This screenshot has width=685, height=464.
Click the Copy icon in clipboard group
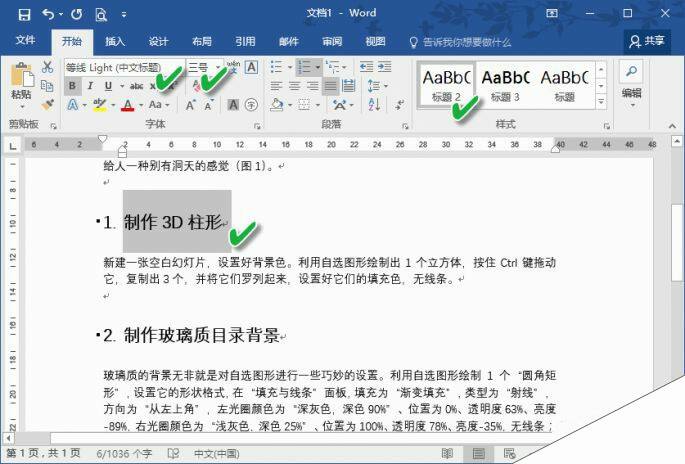point(47,86)
